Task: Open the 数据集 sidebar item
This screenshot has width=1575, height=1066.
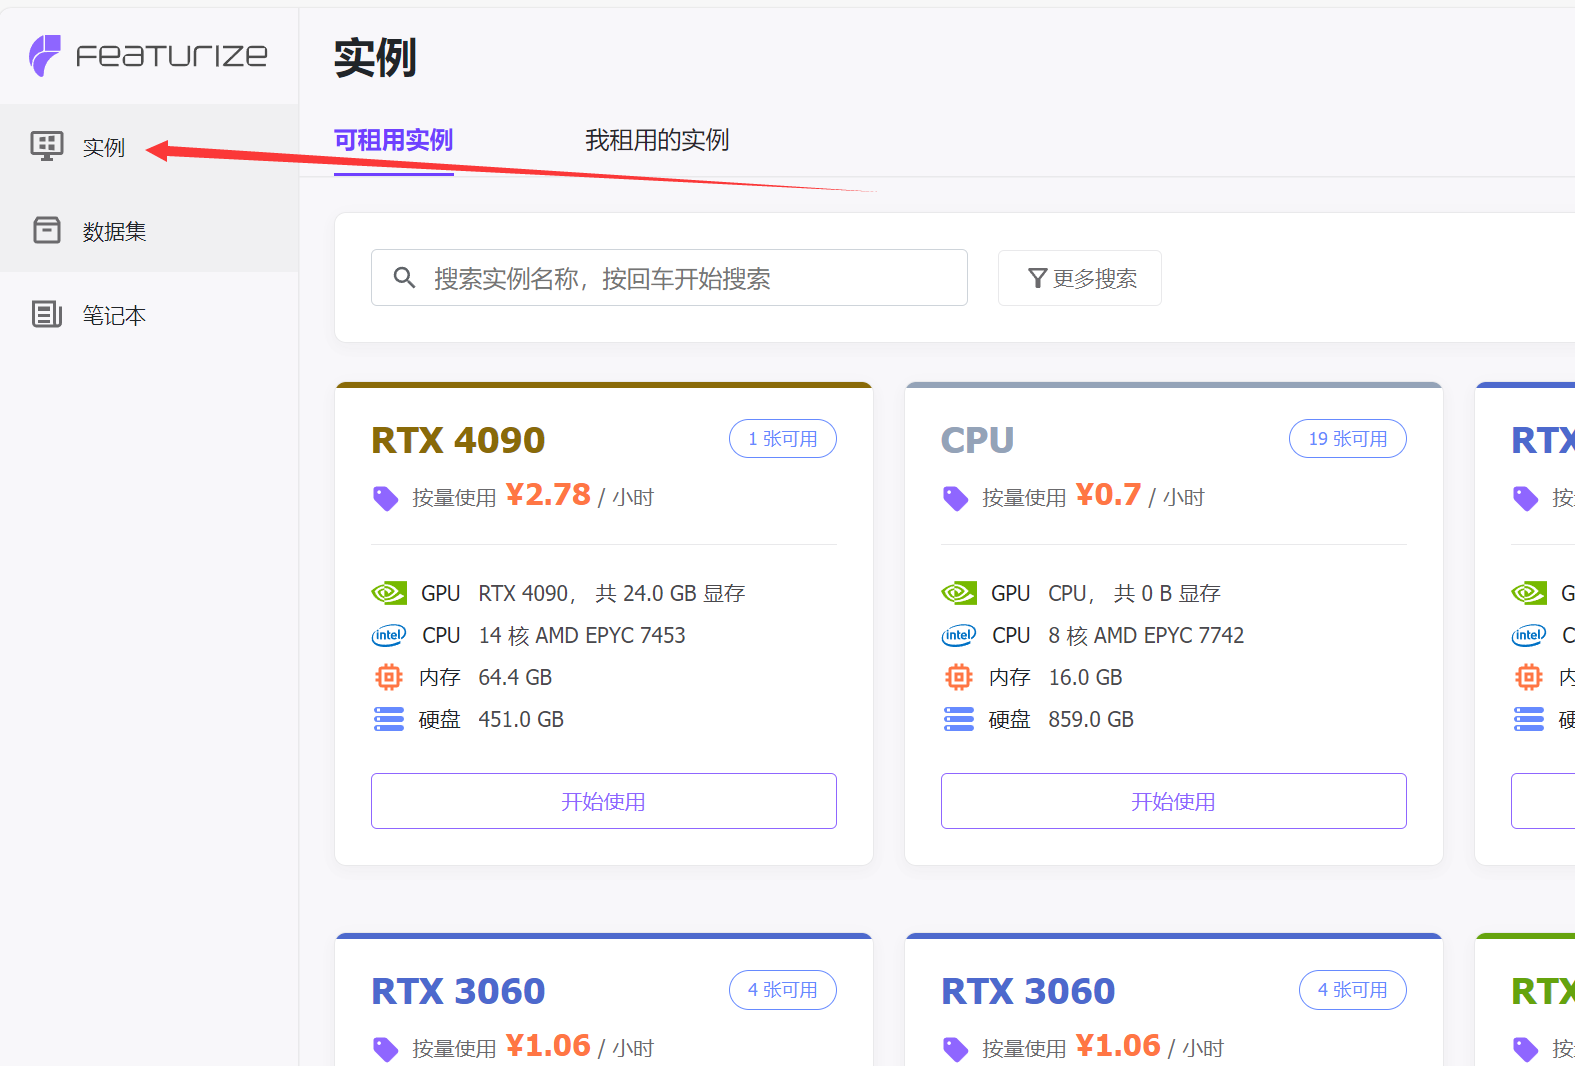Action: (x=149, y=231)
